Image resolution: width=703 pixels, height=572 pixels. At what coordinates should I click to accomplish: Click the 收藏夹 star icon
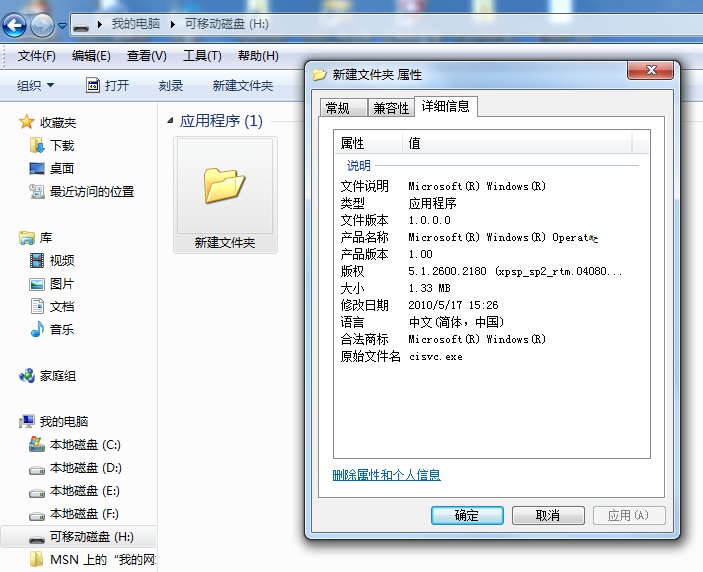tap(26, 122)
